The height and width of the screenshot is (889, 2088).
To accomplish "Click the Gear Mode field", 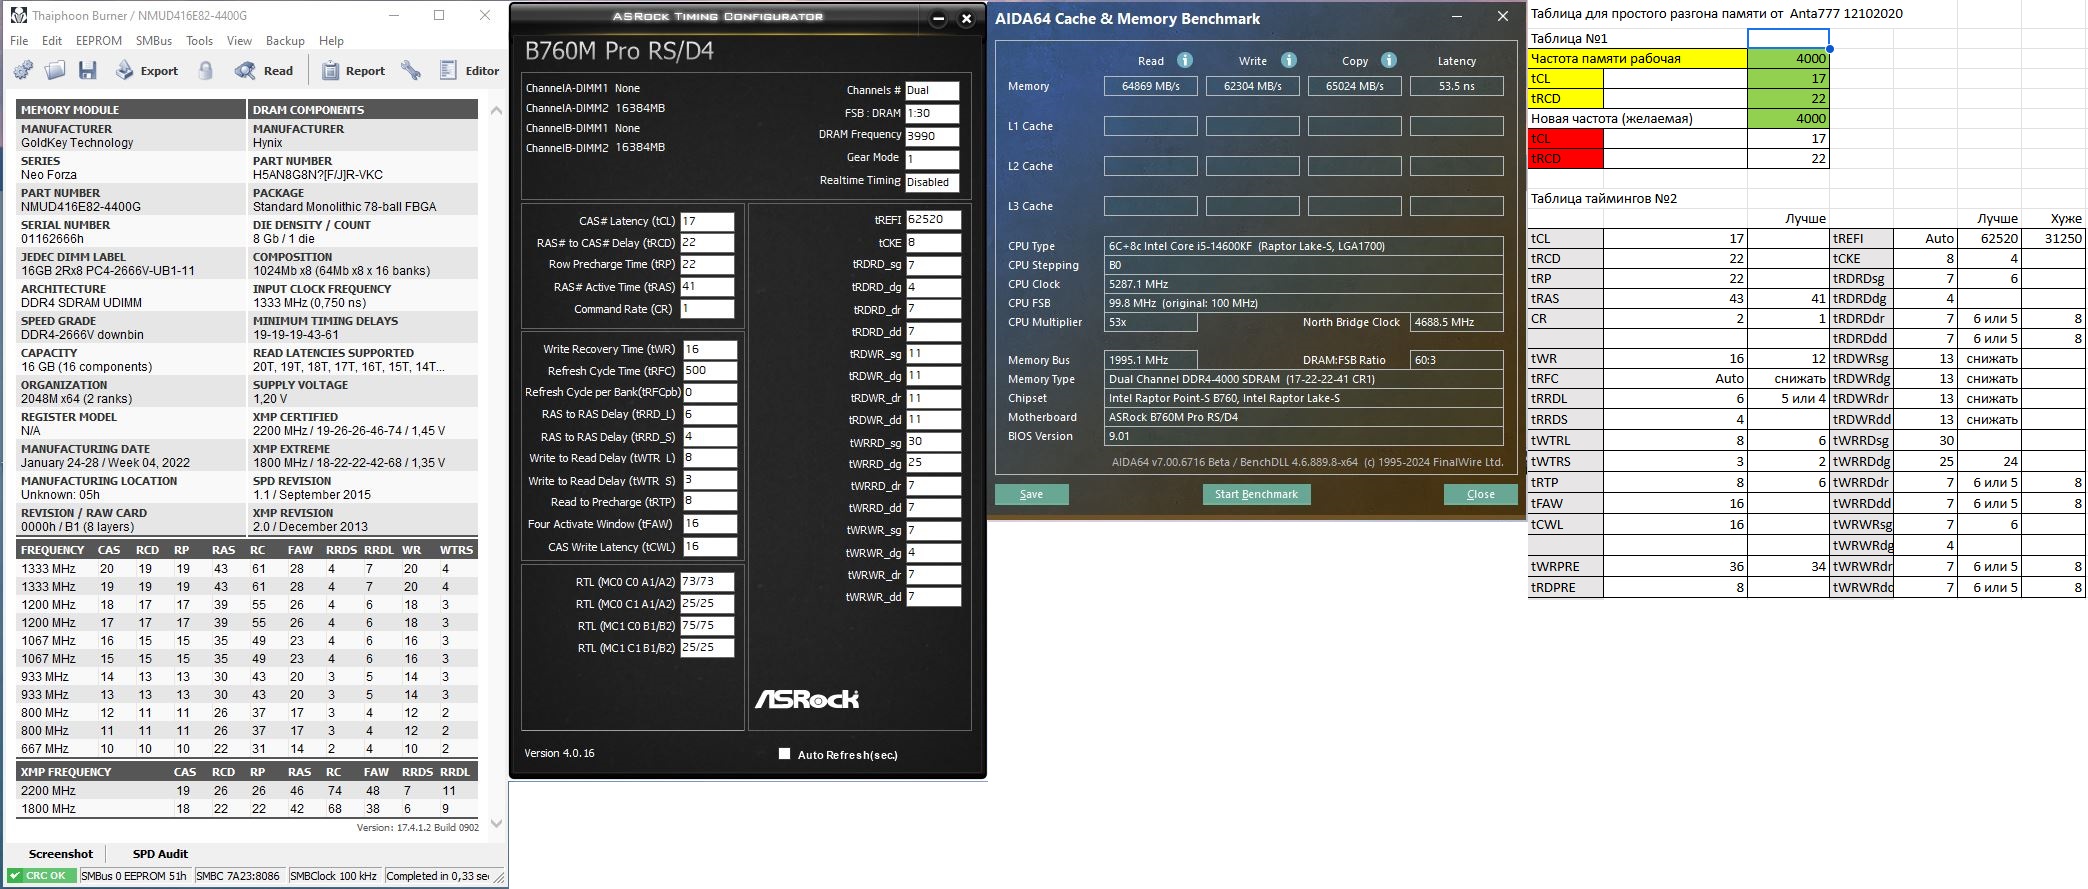I will 931,158.
